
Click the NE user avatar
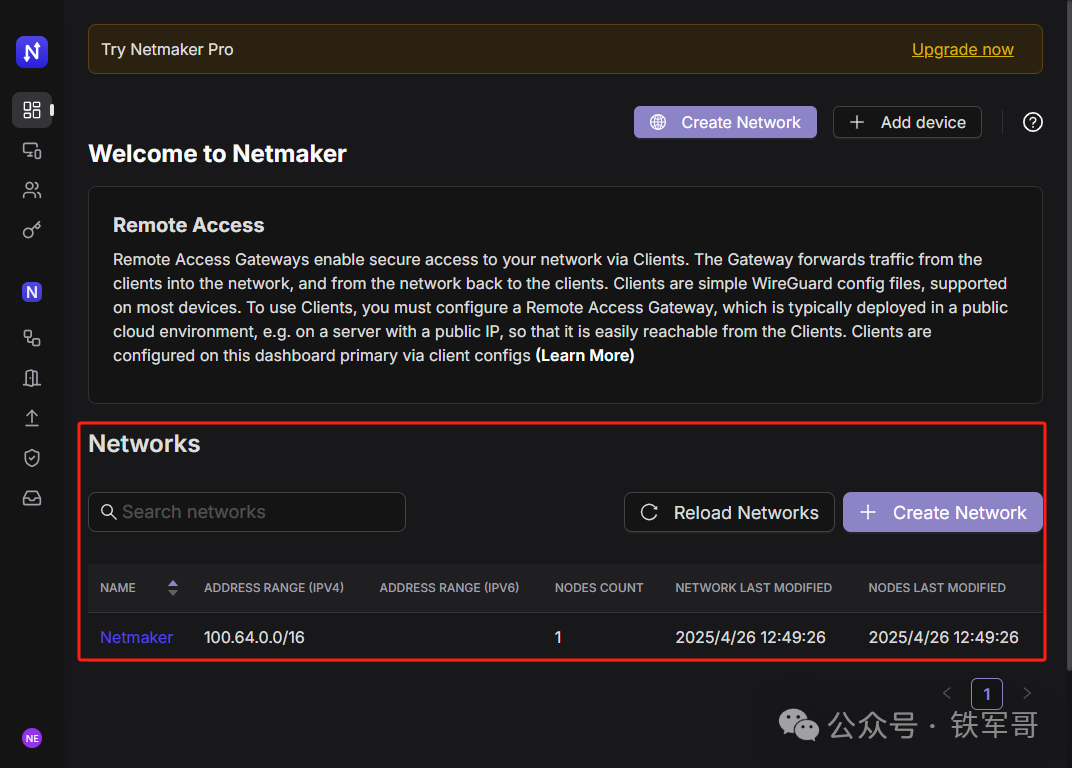[32, 738]
